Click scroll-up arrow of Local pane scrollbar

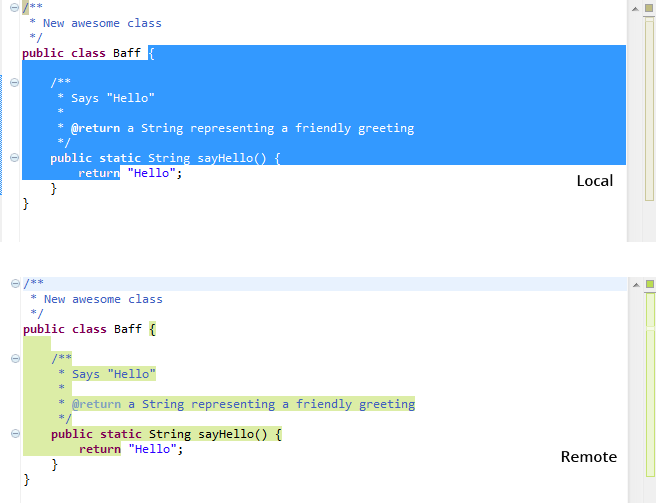pos(635,8)
